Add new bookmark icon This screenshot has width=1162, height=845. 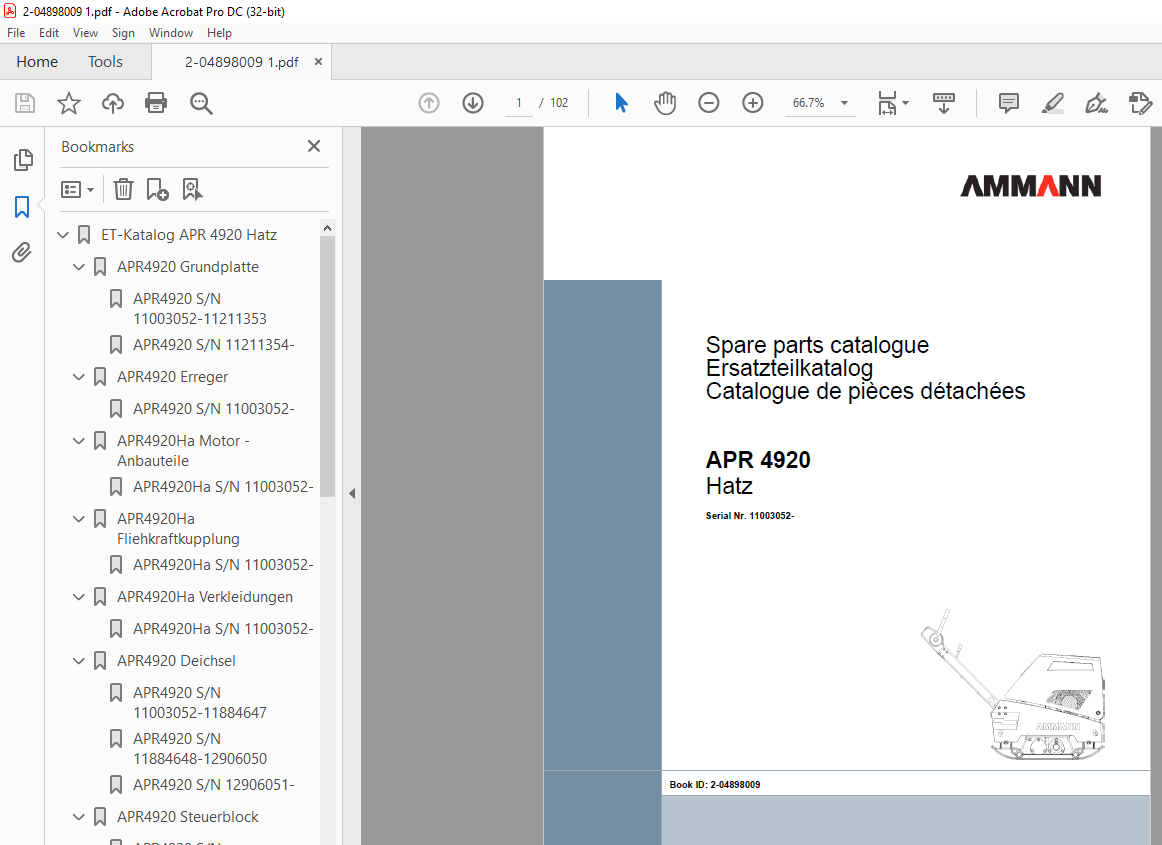[x=157, y=190]
